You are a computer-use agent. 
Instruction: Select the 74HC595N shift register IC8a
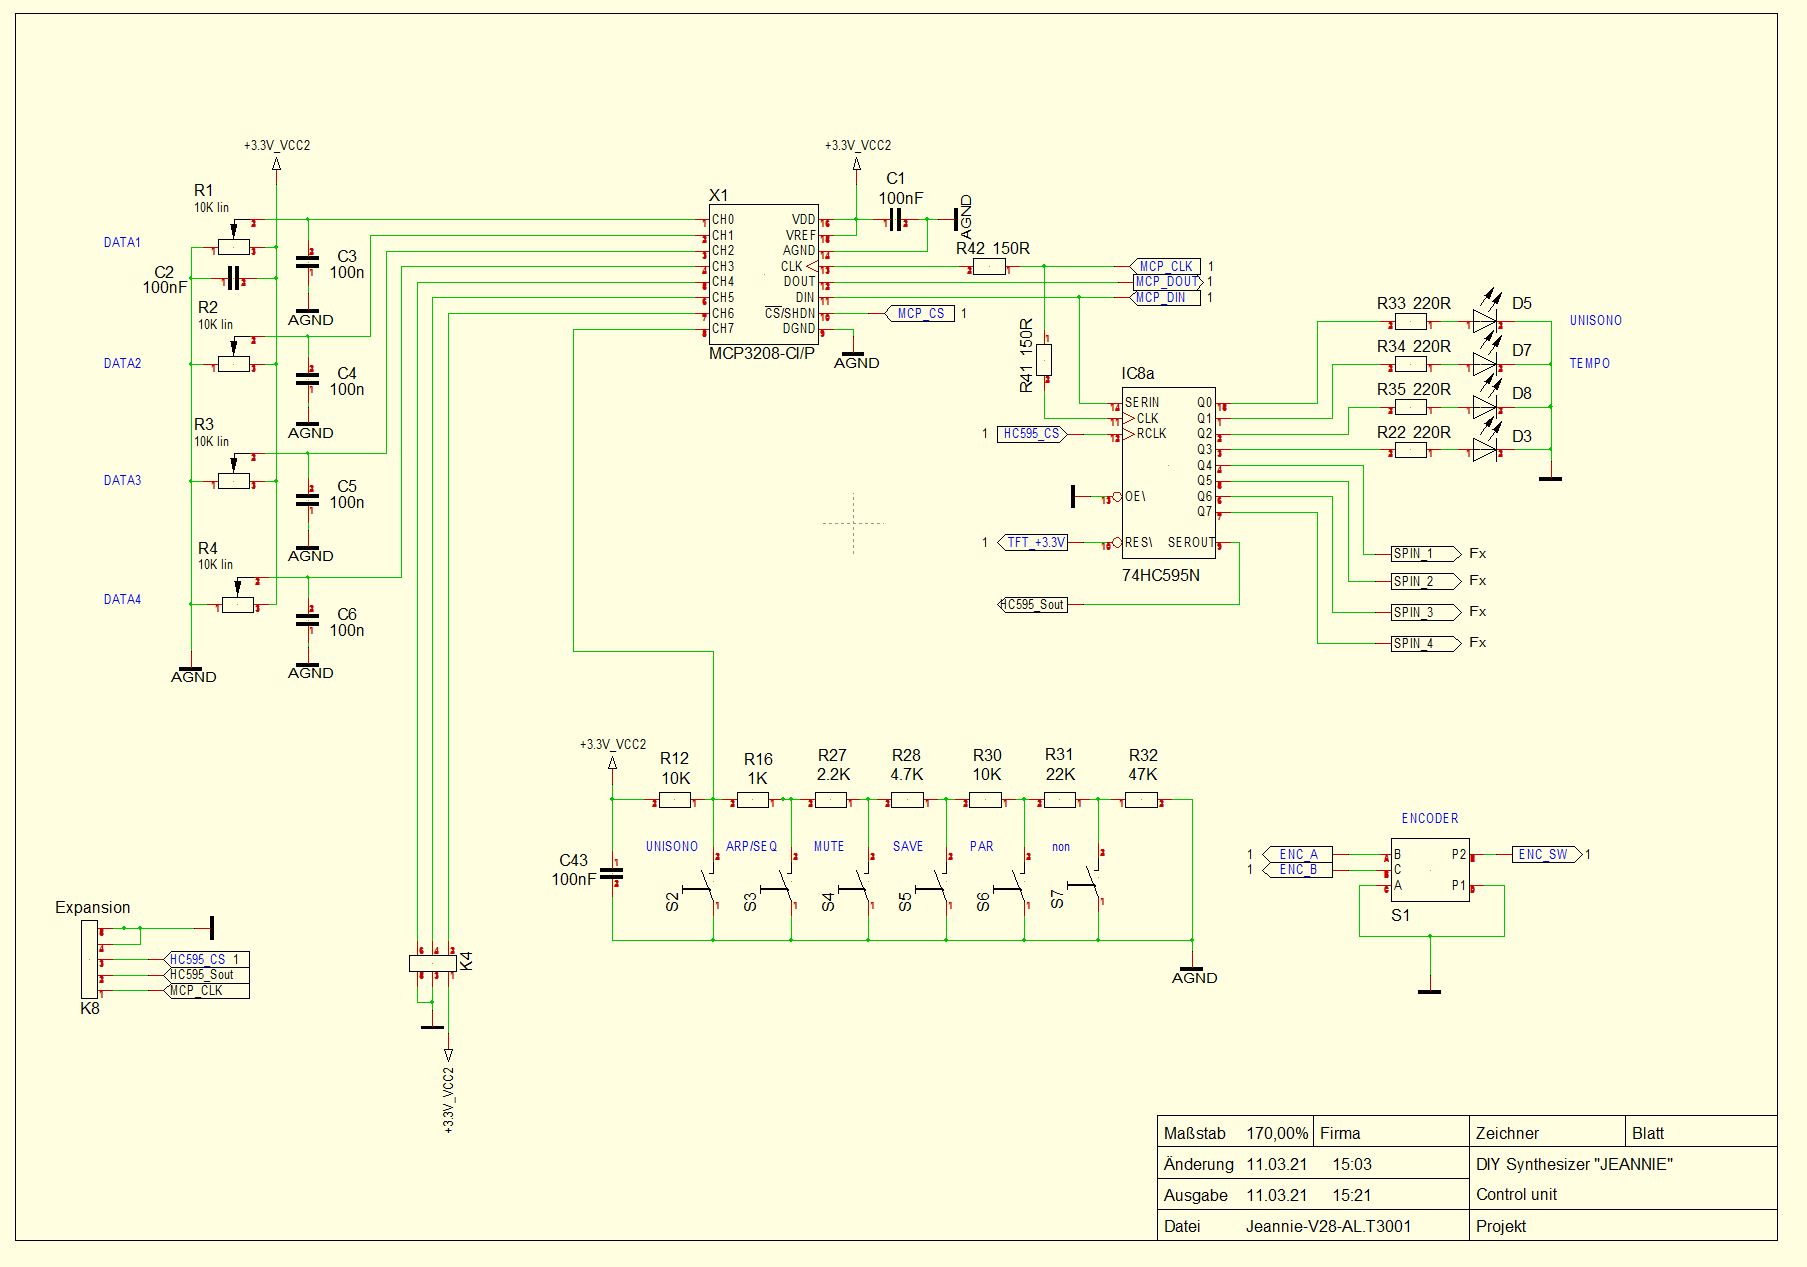(x=1168, y=475)
